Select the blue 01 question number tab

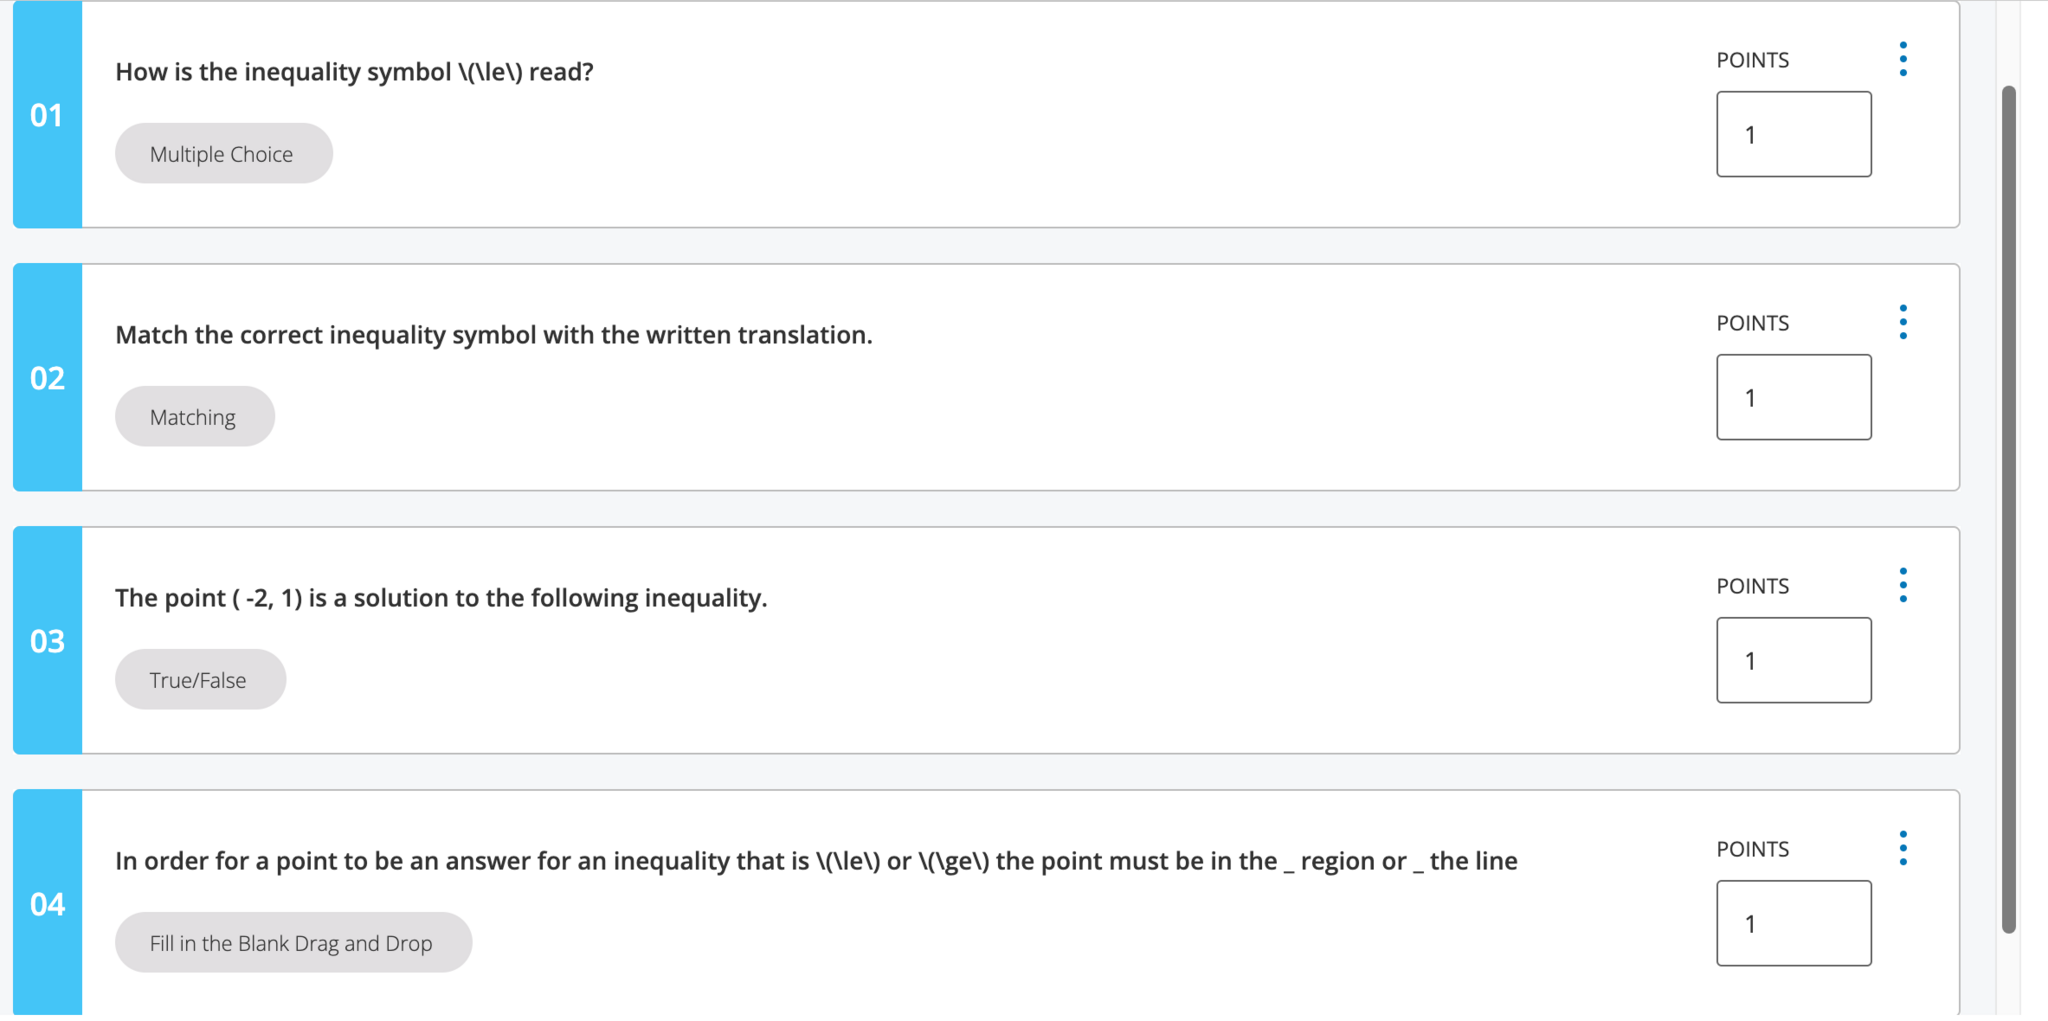[47, 115]
